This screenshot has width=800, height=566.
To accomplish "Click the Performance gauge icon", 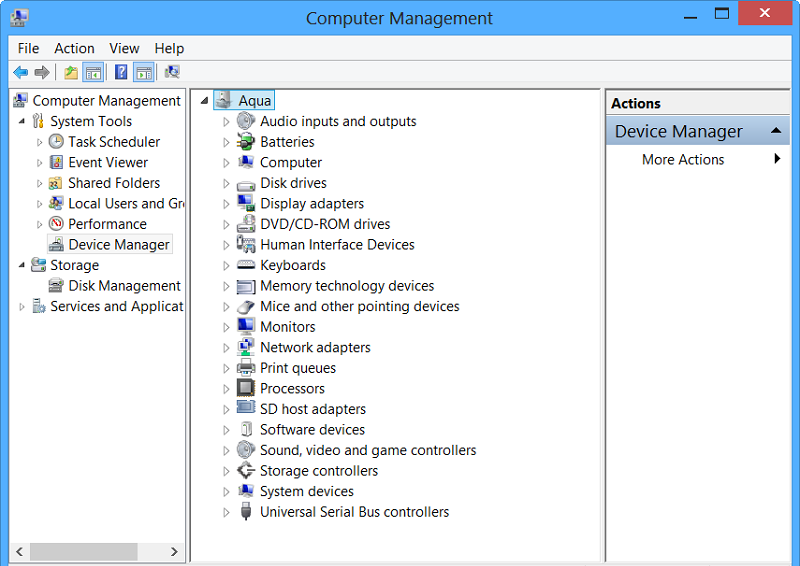I will pos(56,224).
